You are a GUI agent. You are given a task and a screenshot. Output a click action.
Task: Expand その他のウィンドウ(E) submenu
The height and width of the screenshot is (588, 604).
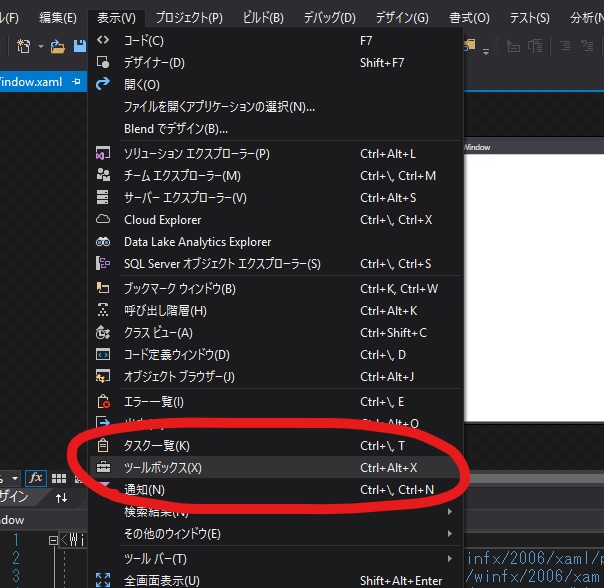click(x=275, y=534)
